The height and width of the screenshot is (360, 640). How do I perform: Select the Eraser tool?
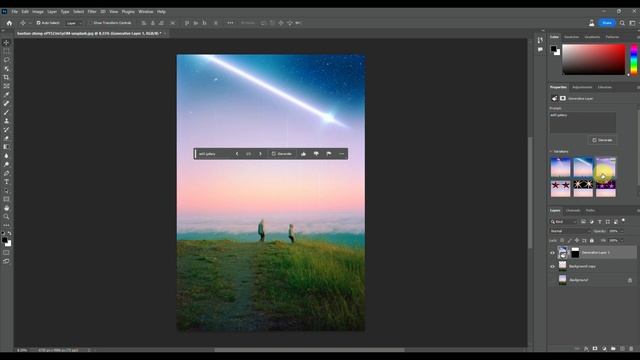[6, 138]
